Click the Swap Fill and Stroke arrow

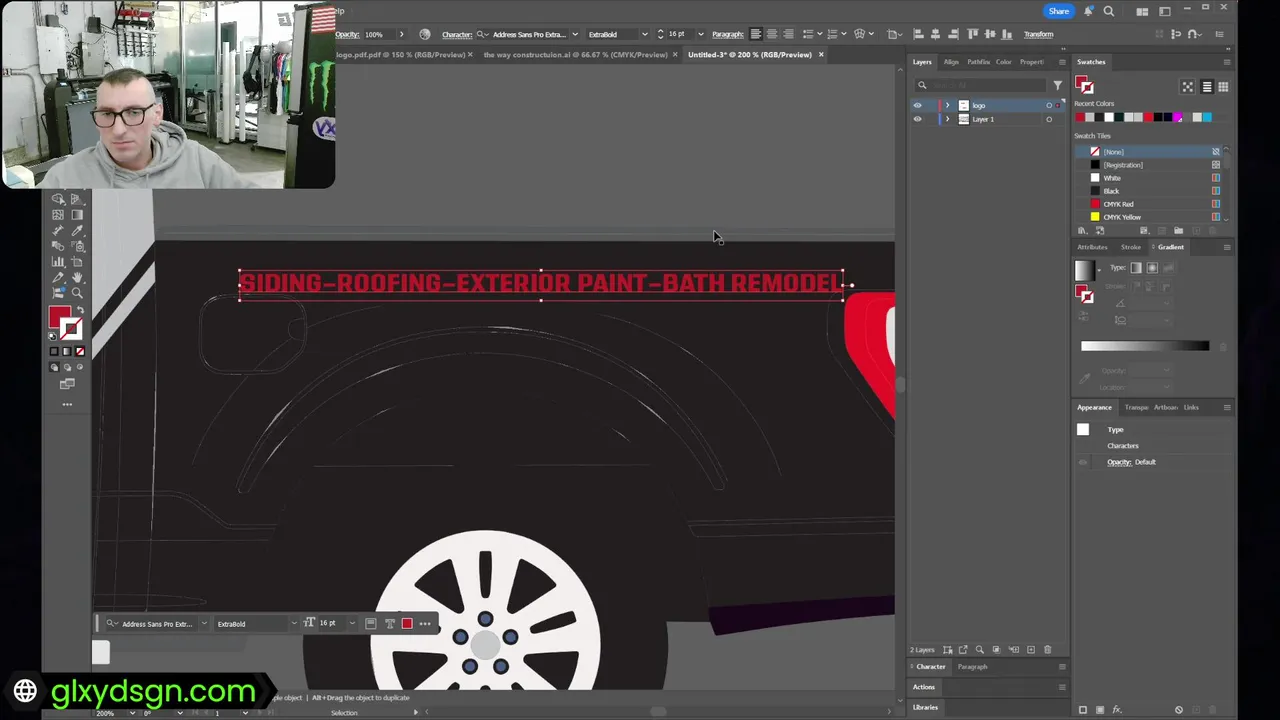[79, 310]
